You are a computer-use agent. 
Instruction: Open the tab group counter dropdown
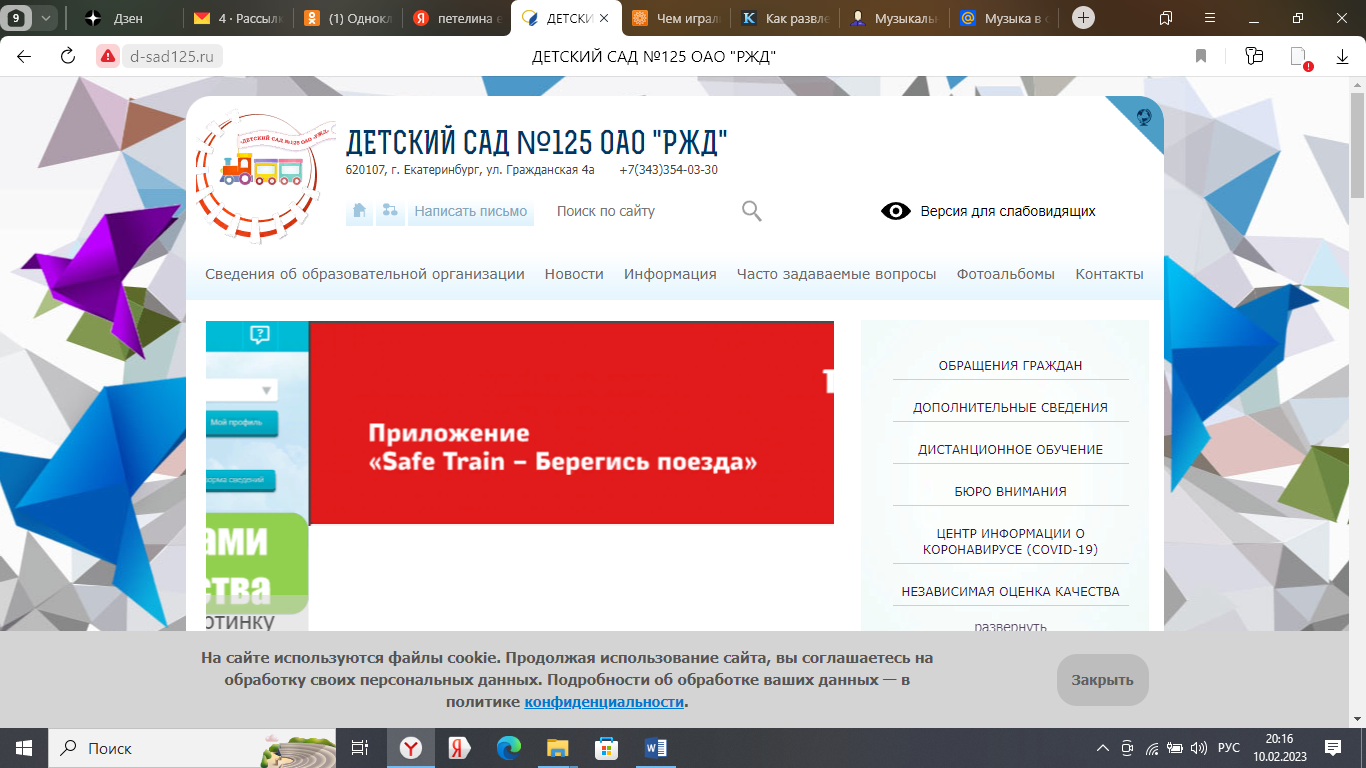pos(30,18)
